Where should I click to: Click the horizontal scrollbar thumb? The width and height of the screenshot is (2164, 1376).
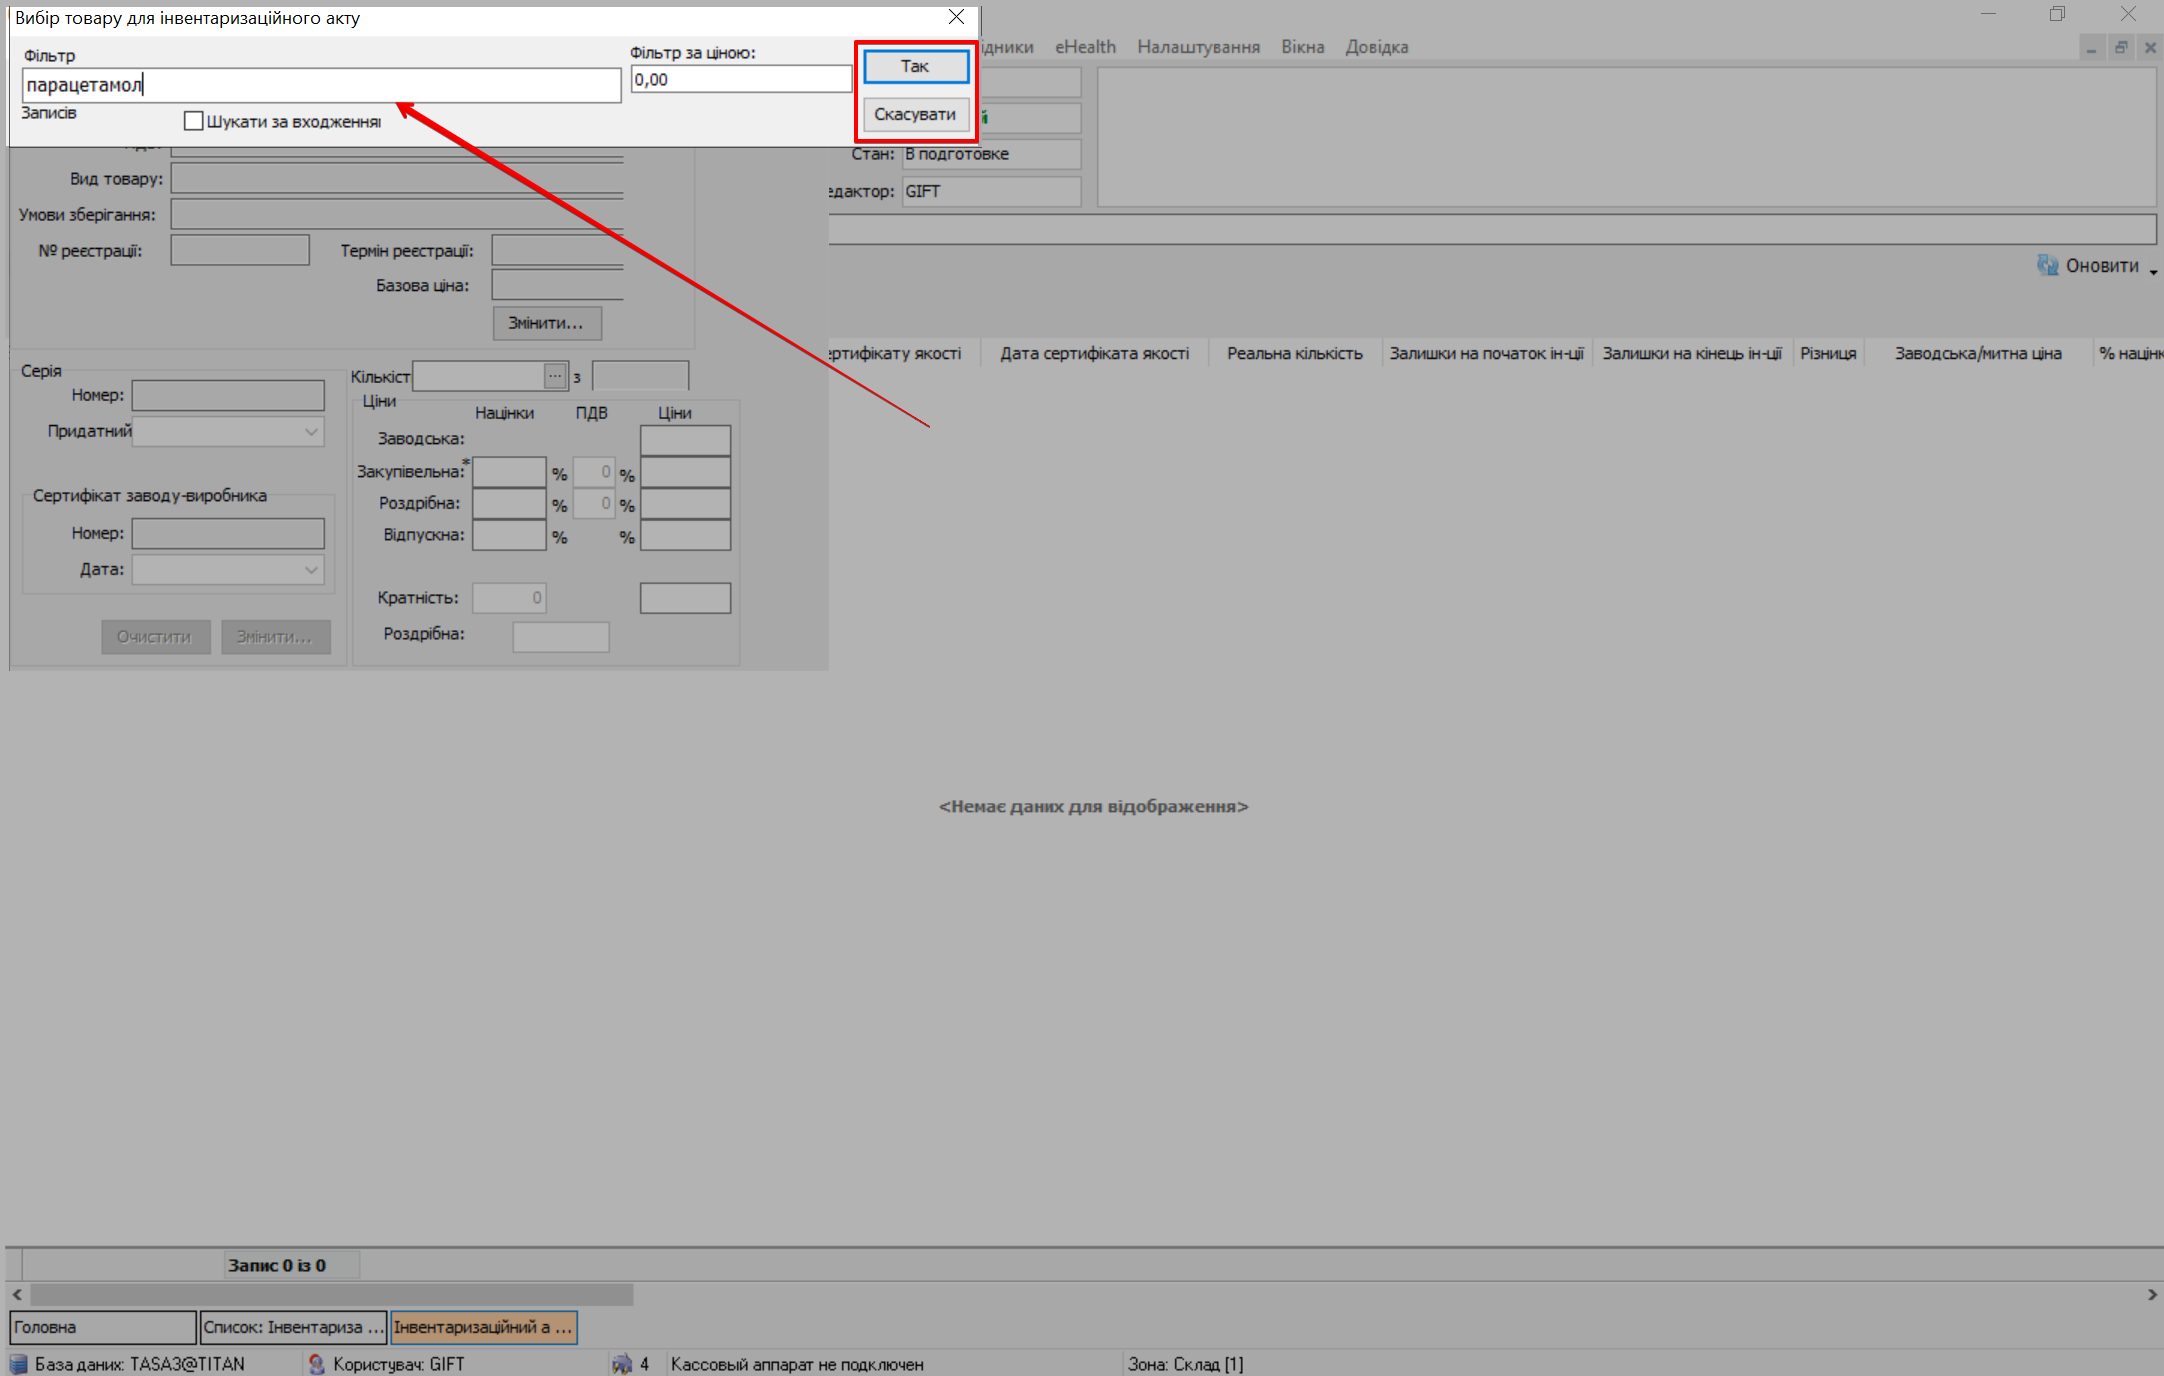coord(330,1294)
